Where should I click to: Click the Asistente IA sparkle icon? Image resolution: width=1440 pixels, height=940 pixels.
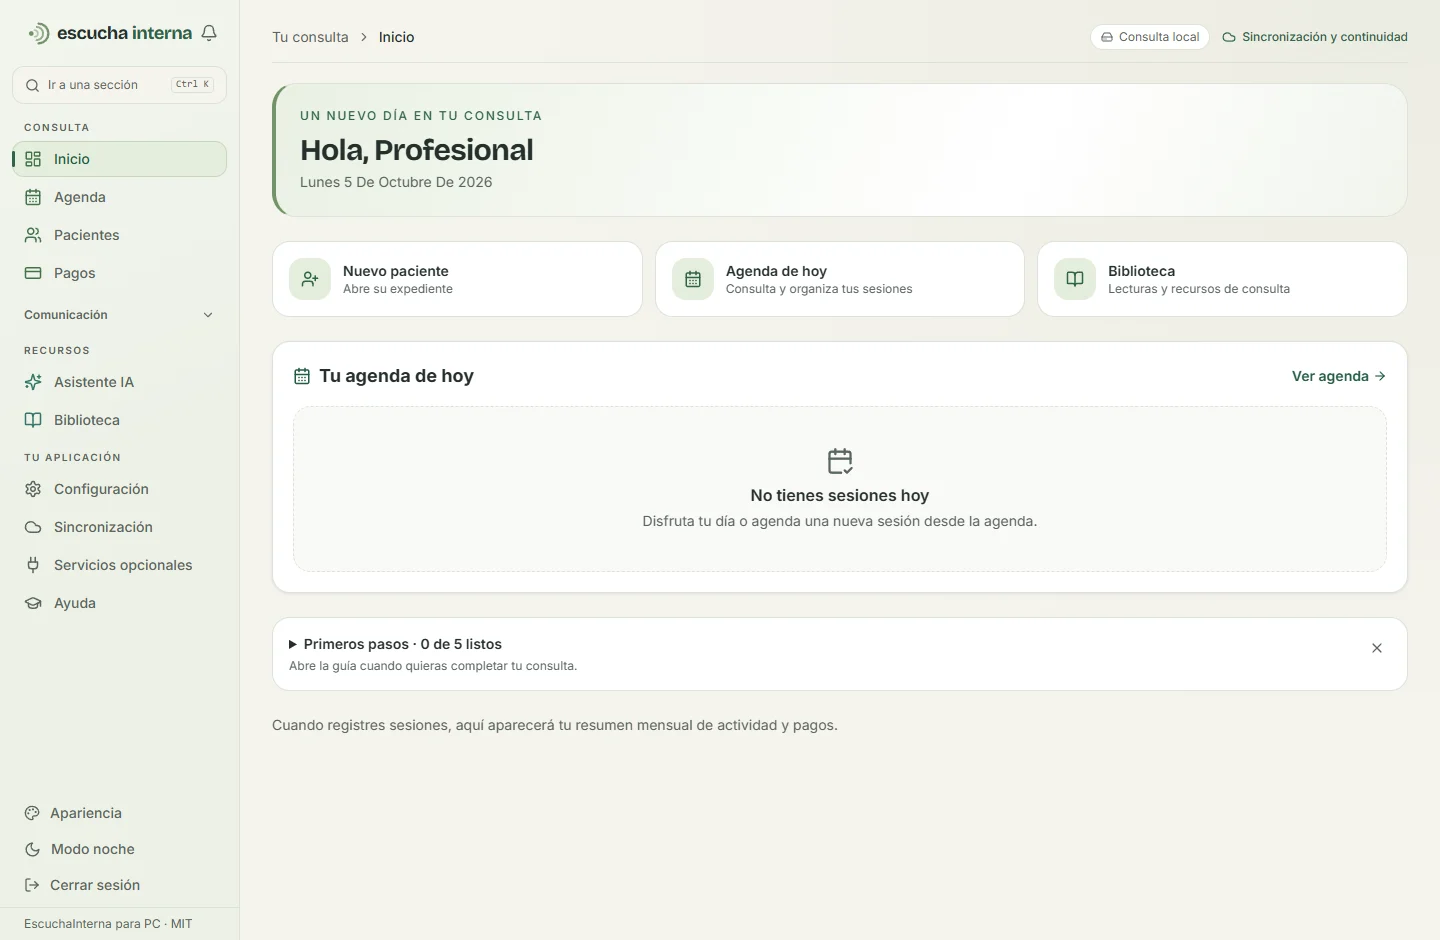(x=33, y=382)
